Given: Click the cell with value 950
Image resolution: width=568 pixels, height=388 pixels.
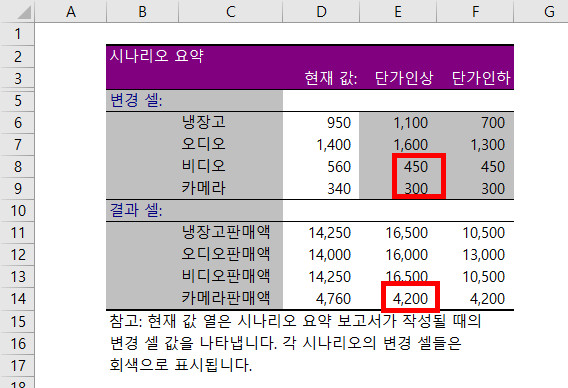Looking at the screenshot, I should (x=321, y=122).
